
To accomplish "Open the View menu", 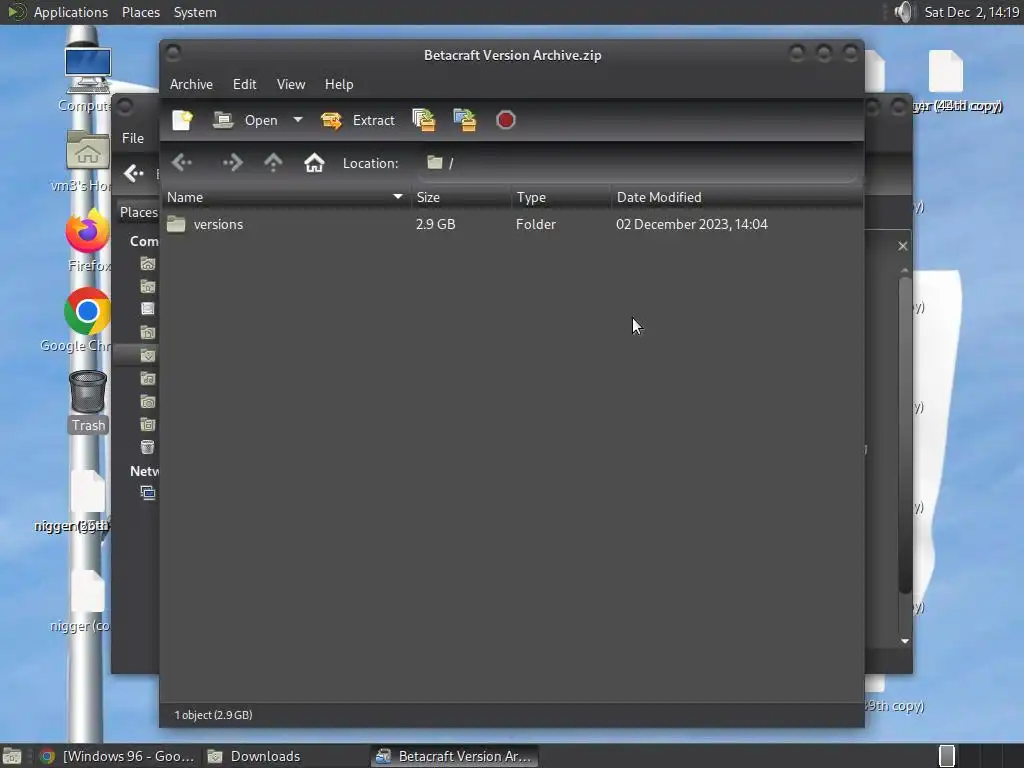I will (x=291, y=84).
